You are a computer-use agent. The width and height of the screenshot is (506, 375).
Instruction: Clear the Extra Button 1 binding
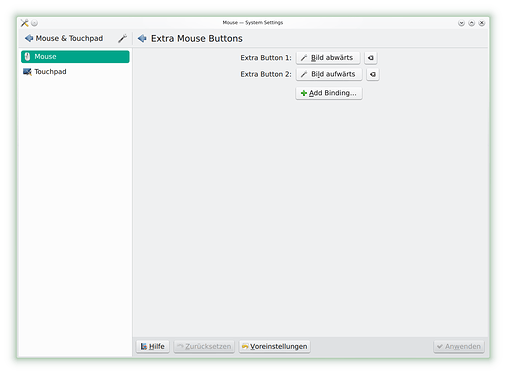tap(370, 58)
